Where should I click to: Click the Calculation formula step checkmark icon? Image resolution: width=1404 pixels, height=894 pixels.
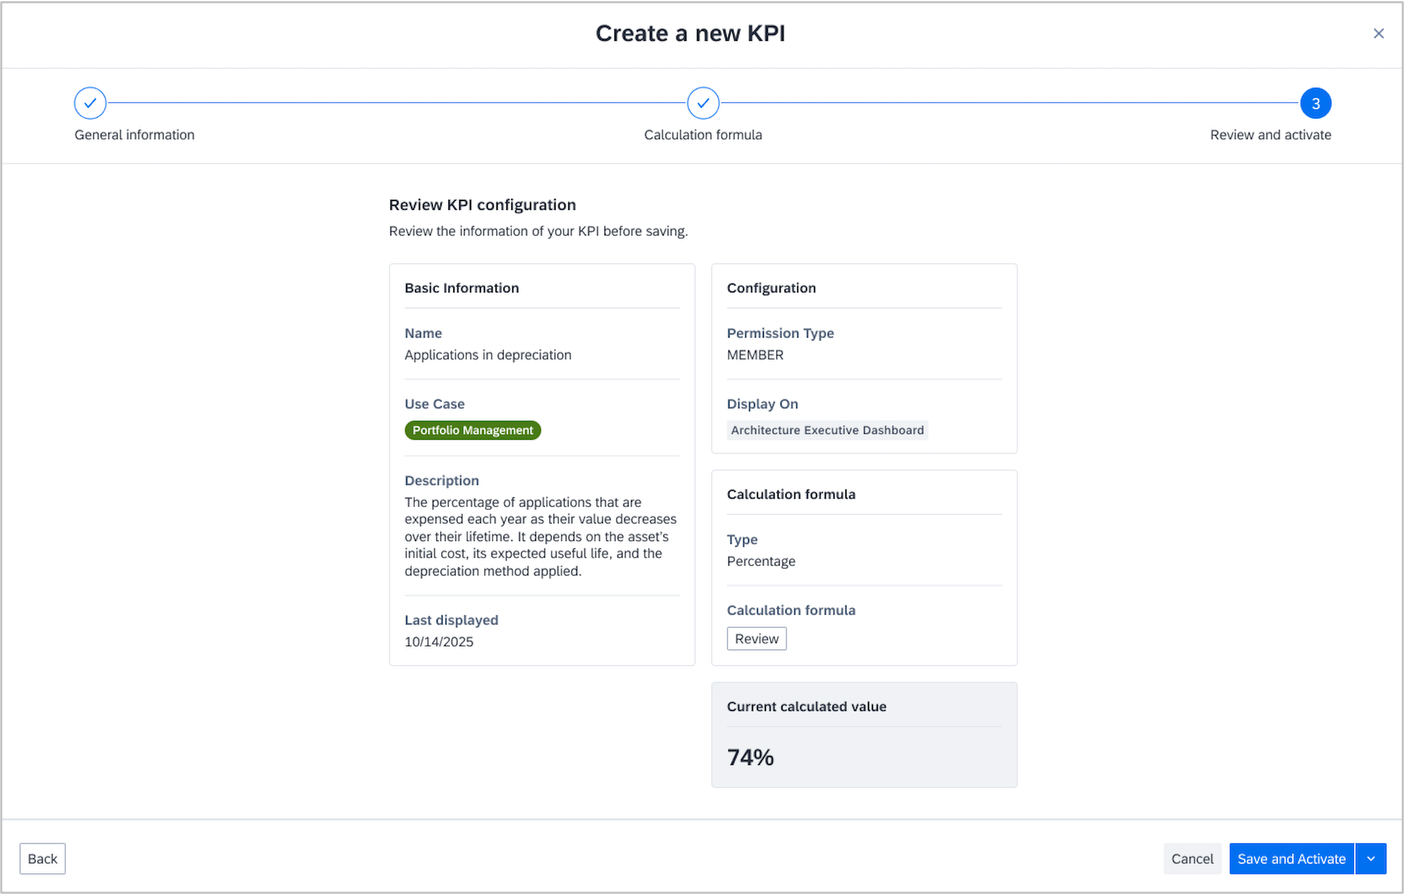[703, 103]
